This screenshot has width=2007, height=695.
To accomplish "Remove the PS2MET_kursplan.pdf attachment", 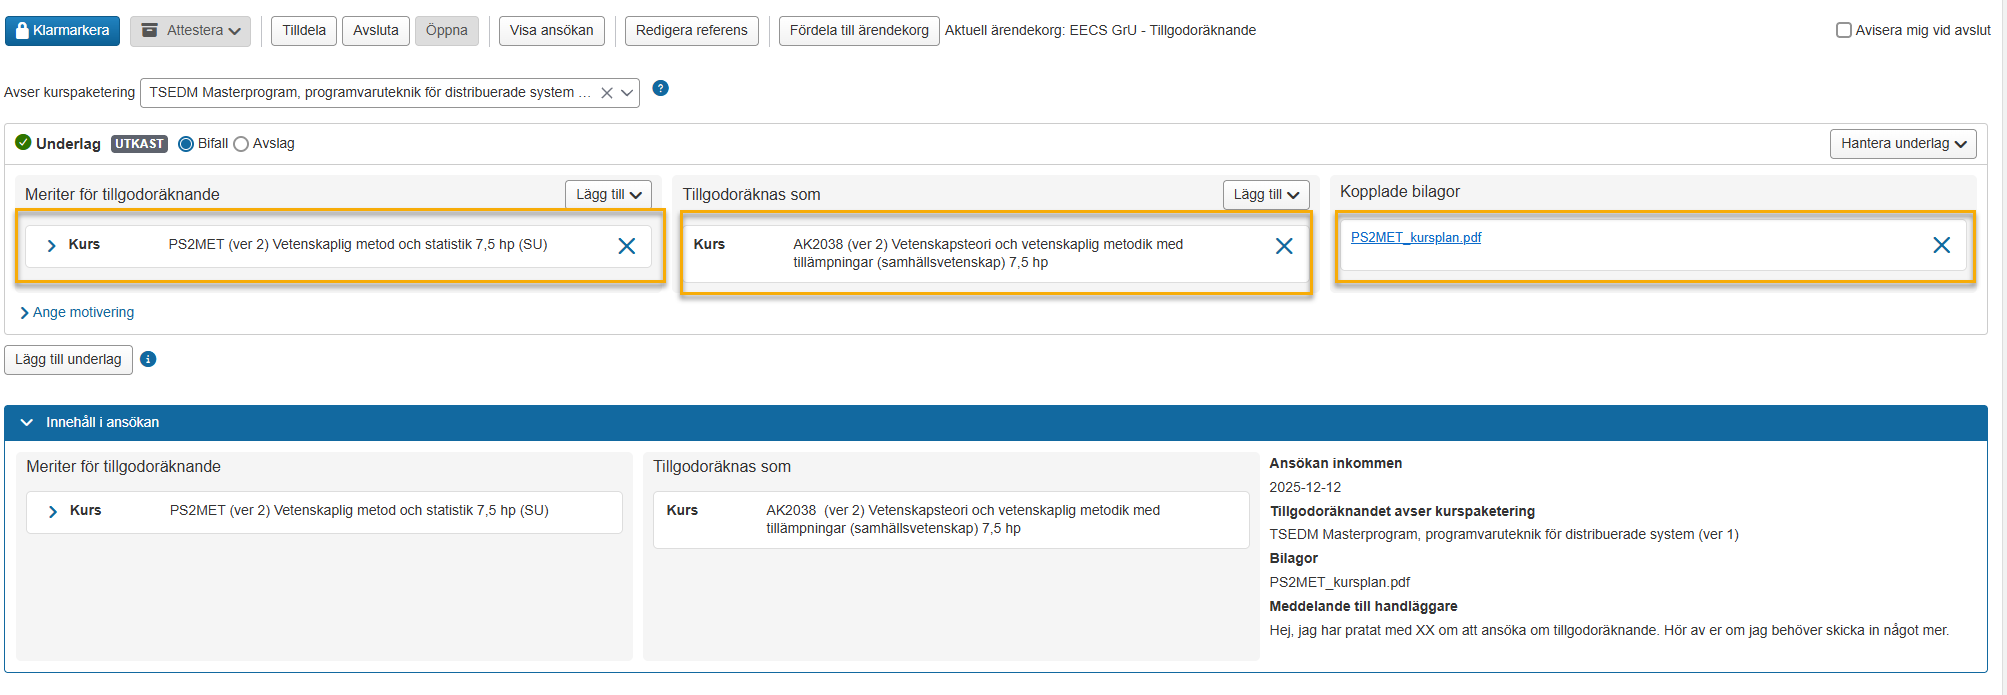I will pyautogui.click(x=1941, y=245).
